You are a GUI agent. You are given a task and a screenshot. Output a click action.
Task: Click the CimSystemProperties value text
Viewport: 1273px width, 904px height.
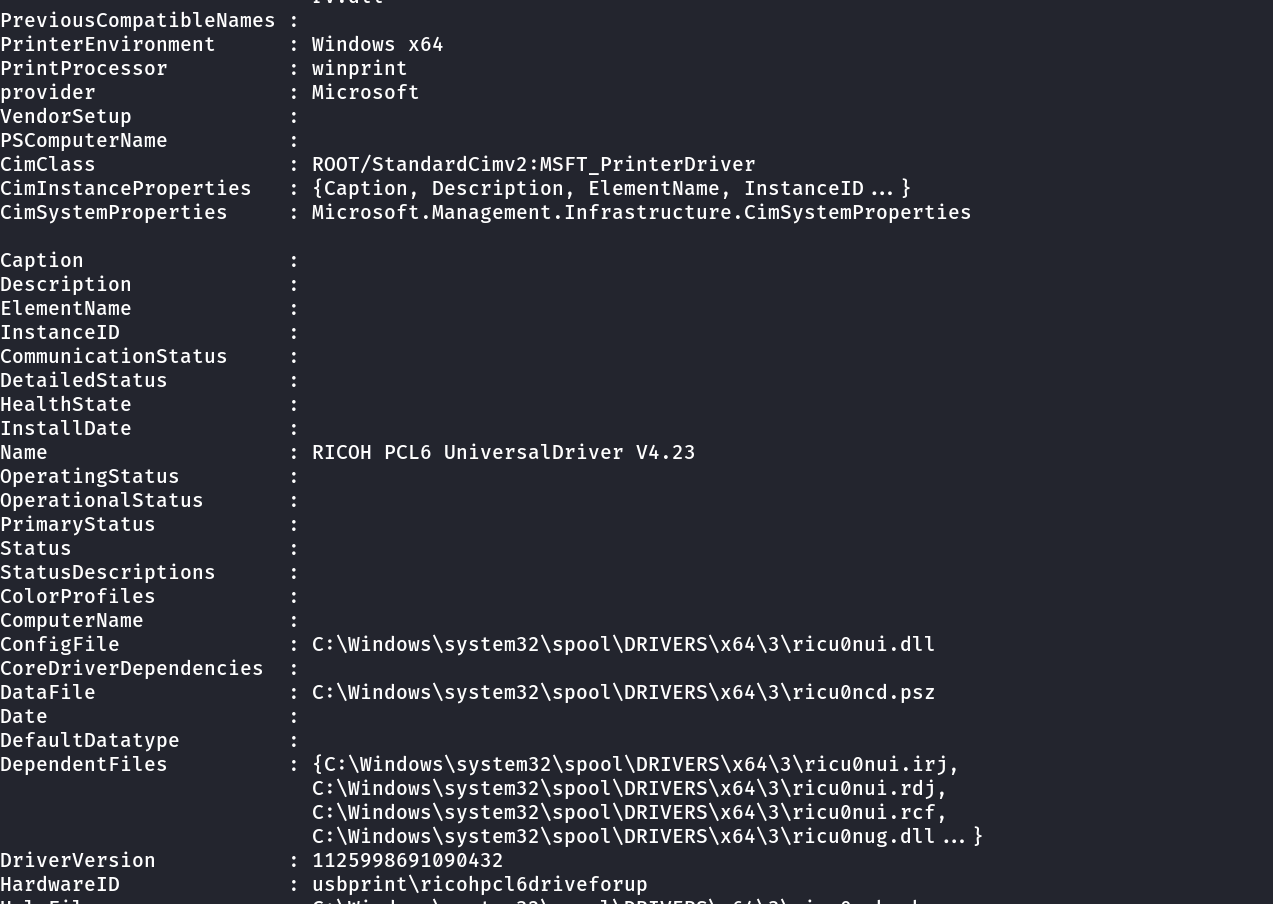pyautogui.click(x=641, y=213)
